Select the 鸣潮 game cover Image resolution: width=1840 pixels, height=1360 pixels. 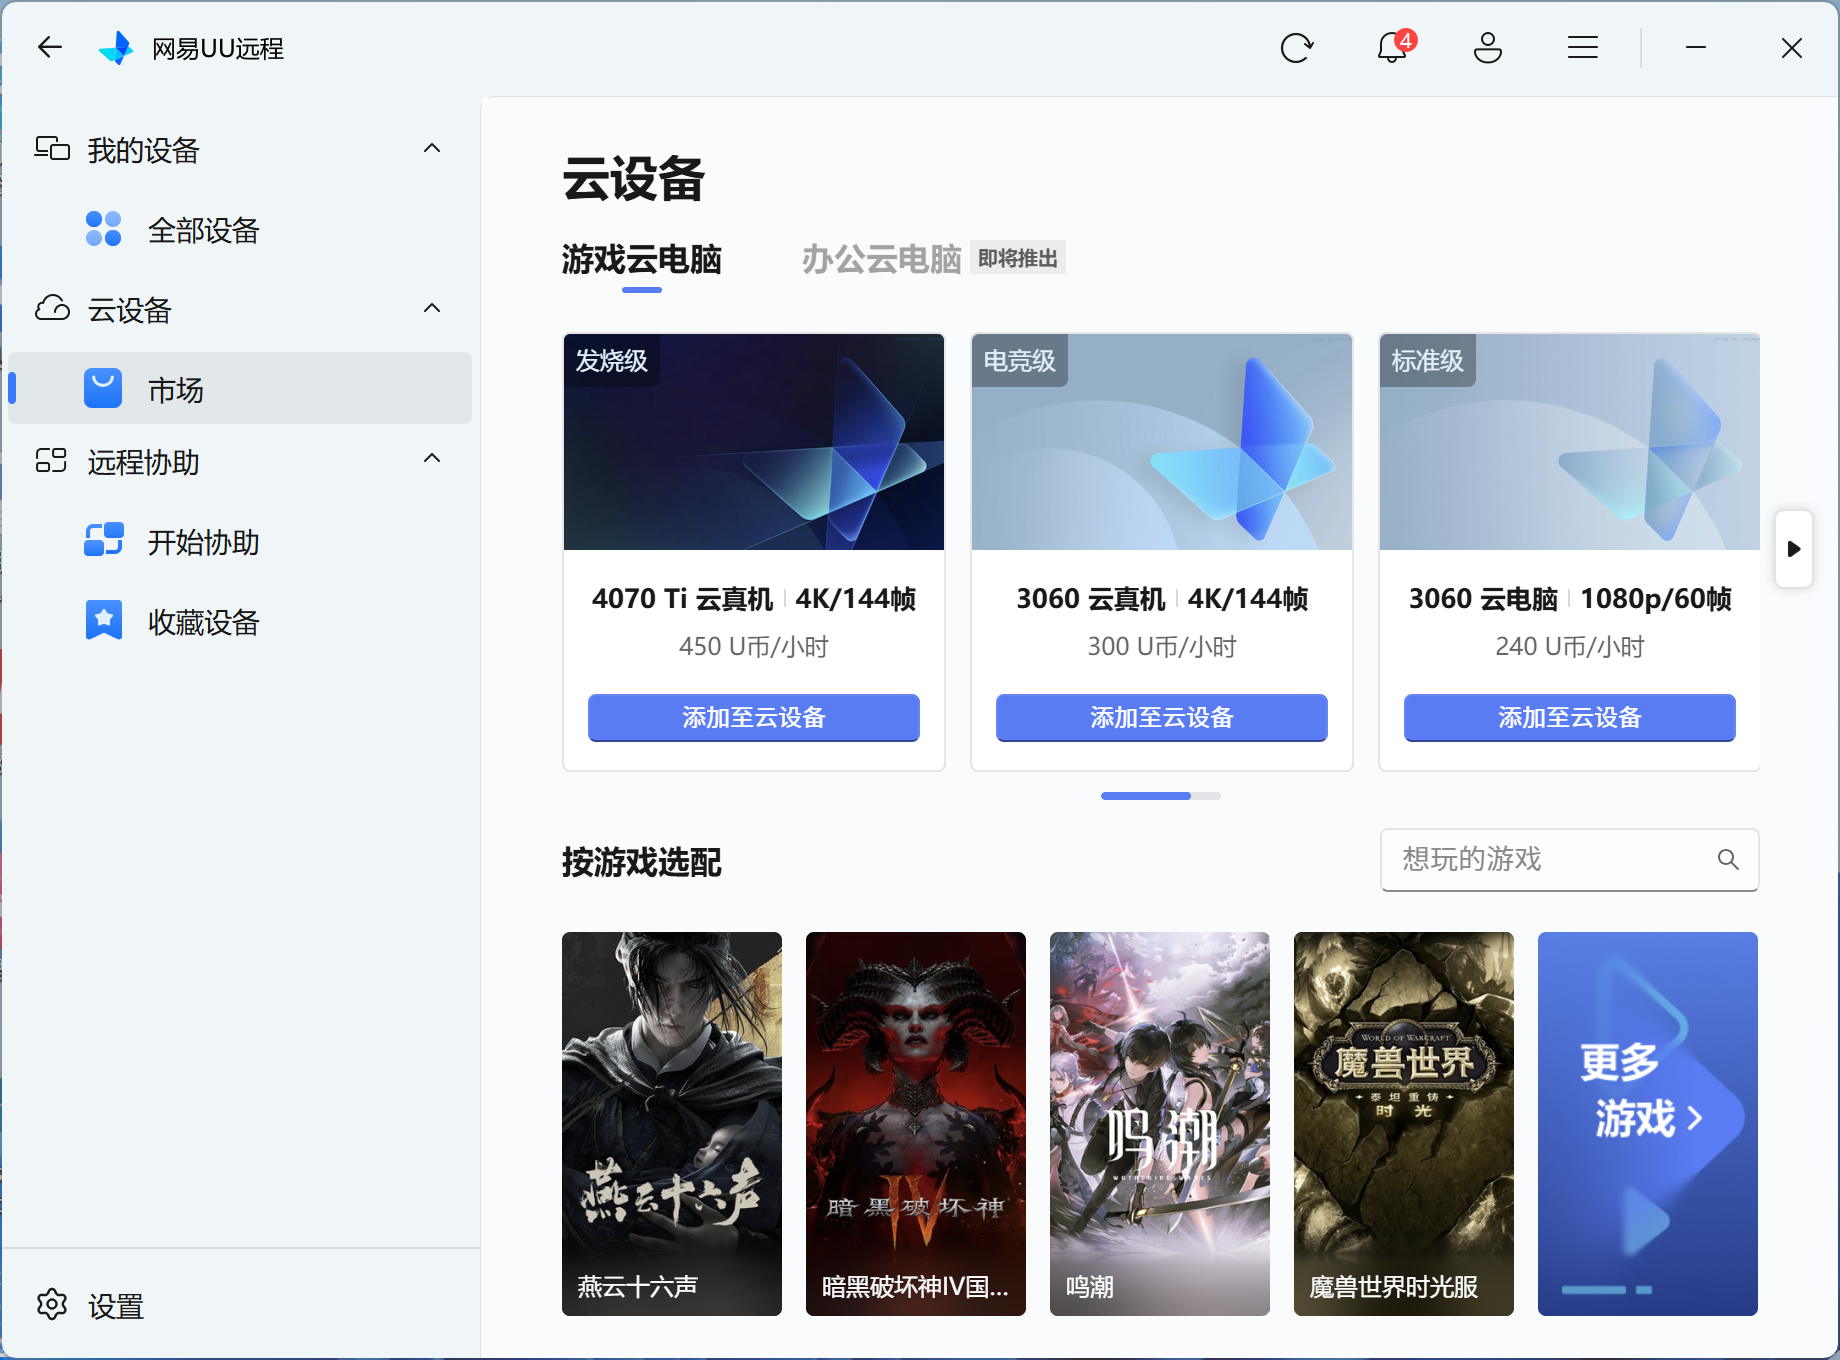click(1160, 1124)
